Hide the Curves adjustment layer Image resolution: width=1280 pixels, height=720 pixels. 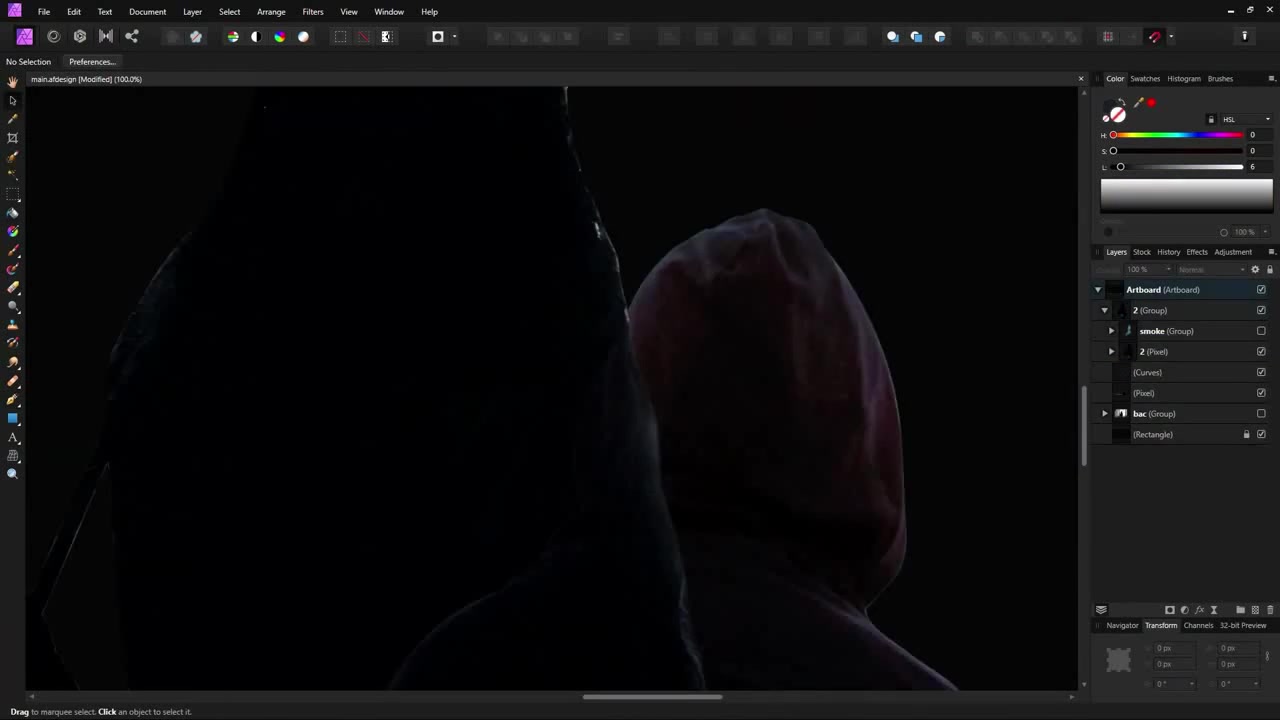1261,372
